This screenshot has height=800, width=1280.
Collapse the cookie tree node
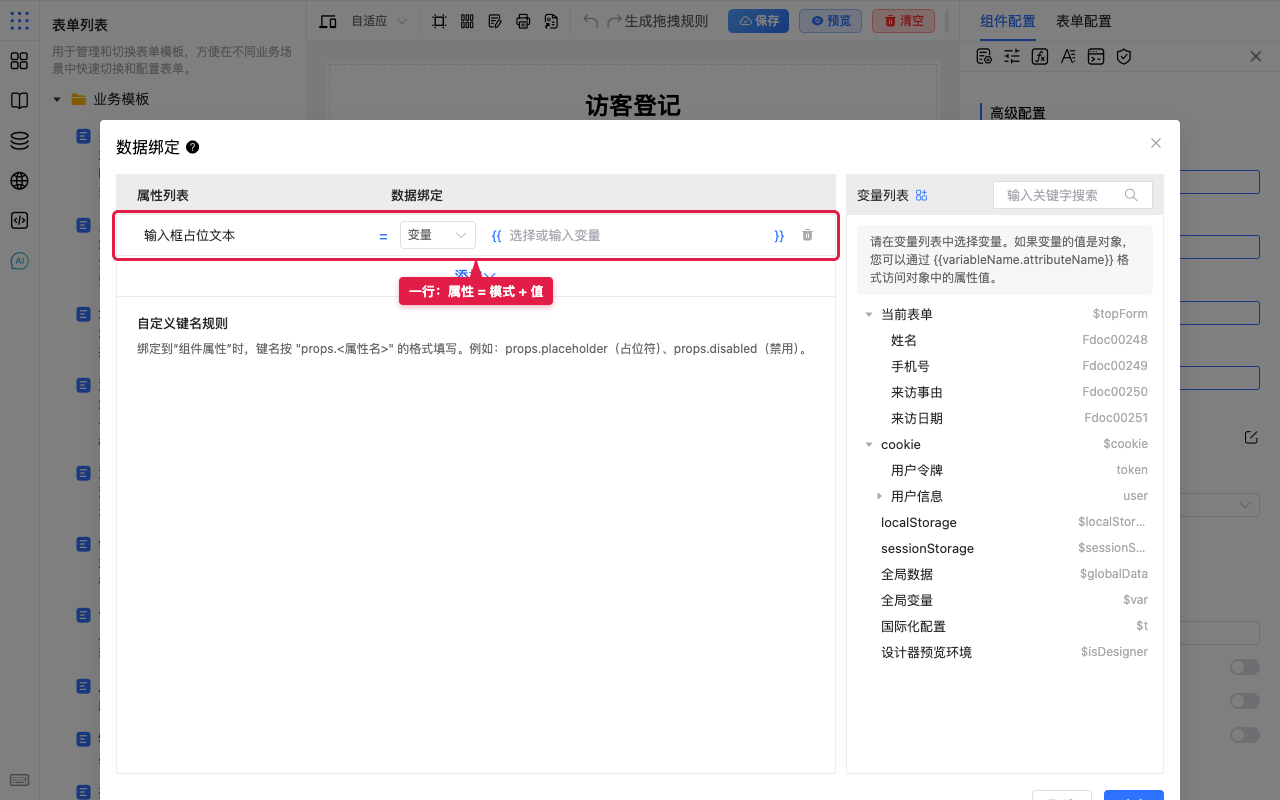[868, 444]
